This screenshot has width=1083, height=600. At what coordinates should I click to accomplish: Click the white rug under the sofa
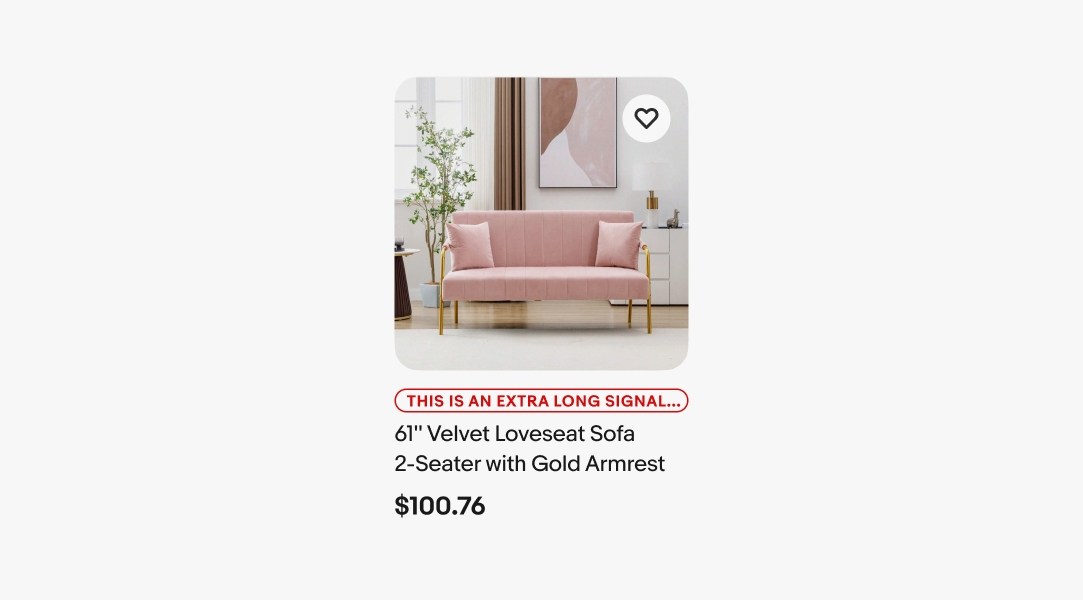tap(540, 349)
